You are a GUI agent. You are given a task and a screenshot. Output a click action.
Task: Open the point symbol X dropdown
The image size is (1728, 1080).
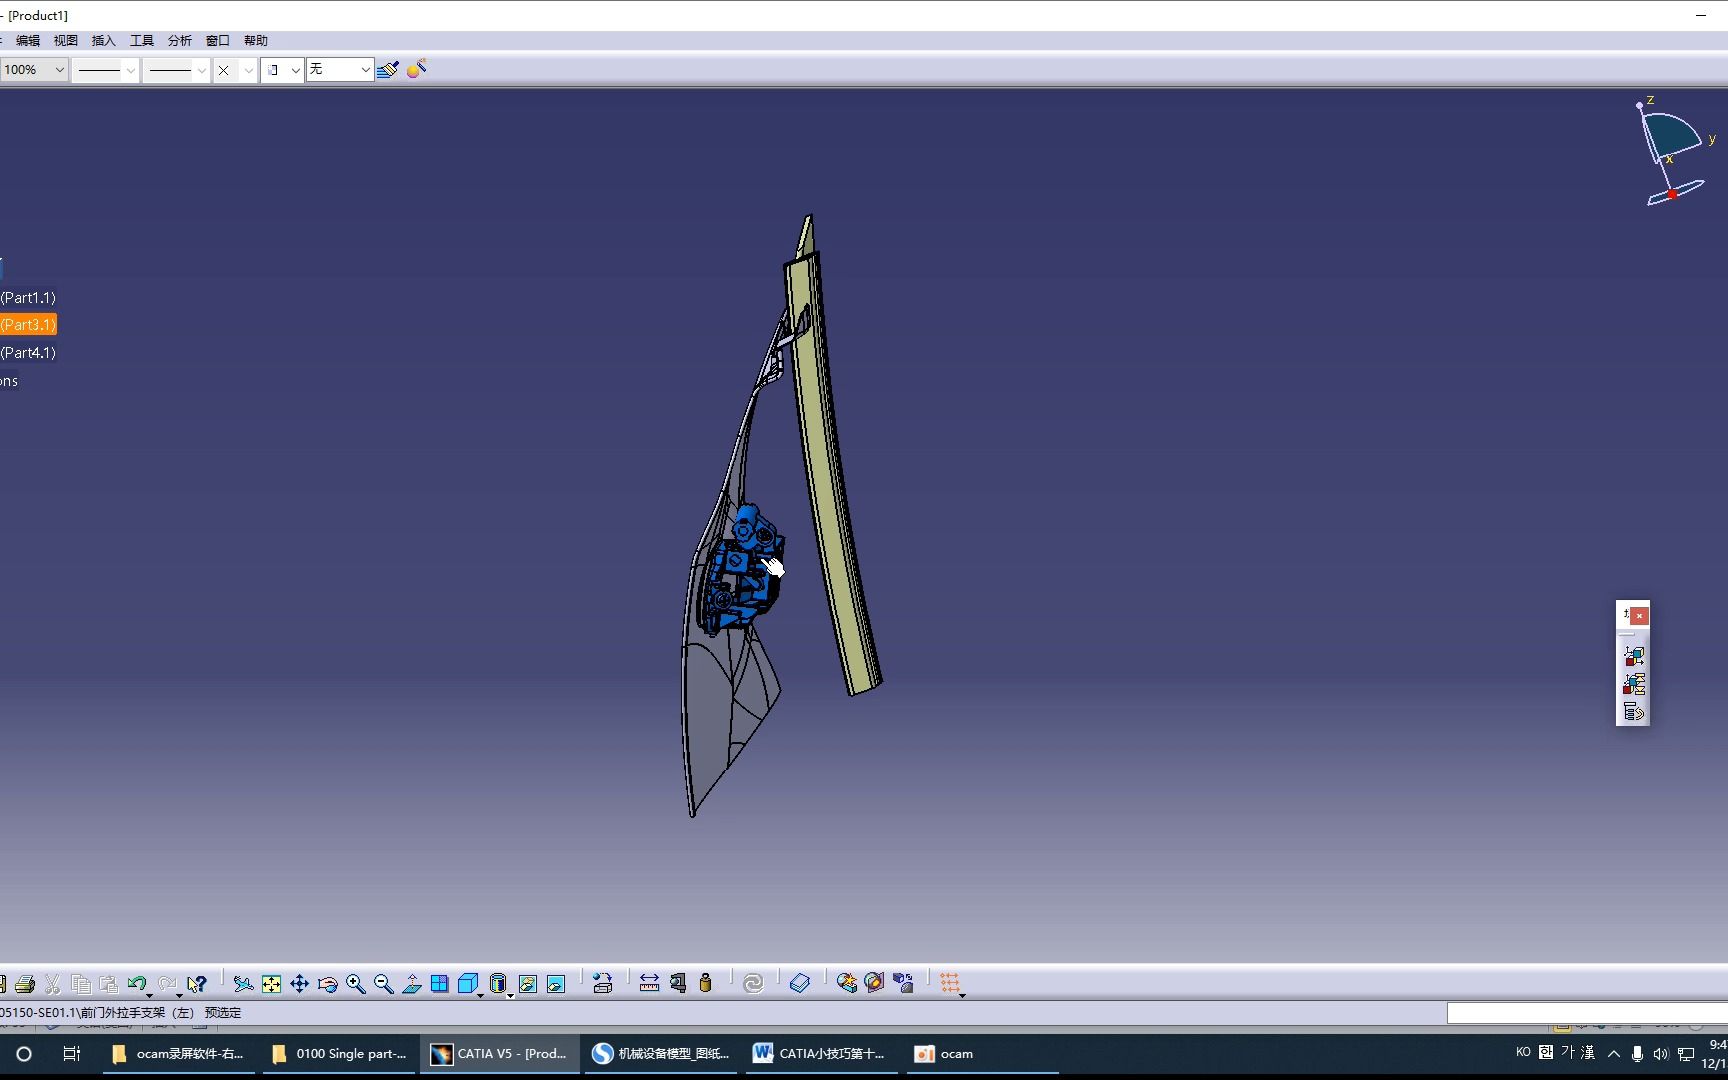point(248,70)
